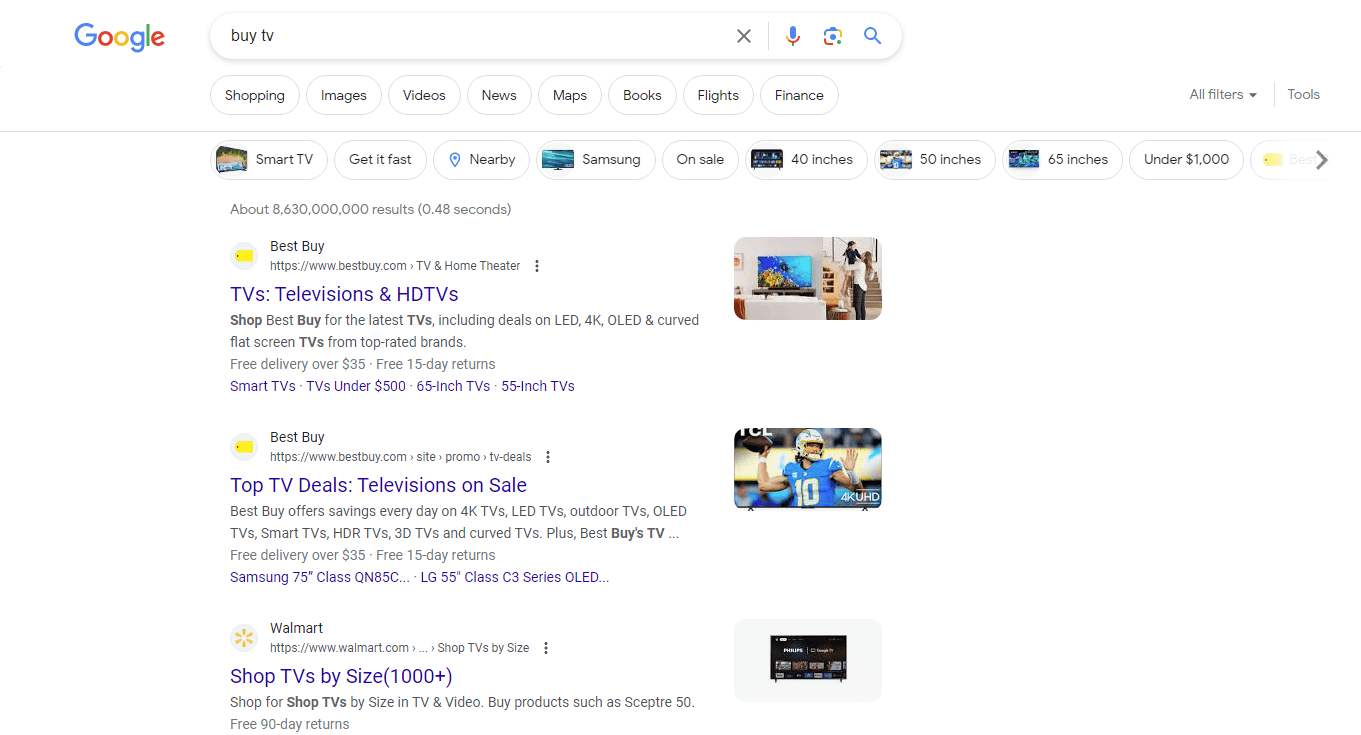Apply the Get it fast filter chip
Viewport: 1361px width, 735px height.
coord(380,159)
